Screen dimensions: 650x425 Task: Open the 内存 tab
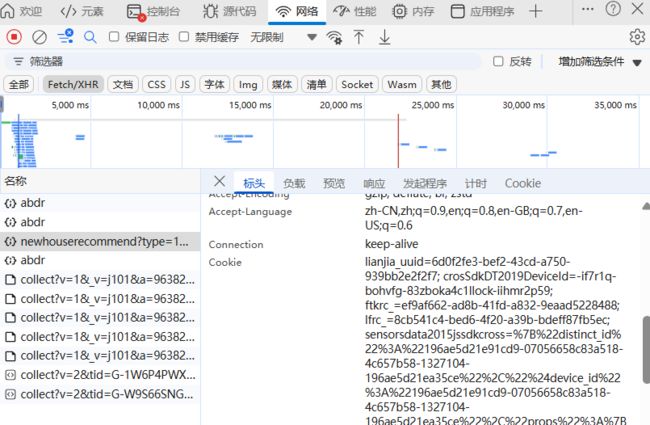pyautogui.click(x=413, y=11)
